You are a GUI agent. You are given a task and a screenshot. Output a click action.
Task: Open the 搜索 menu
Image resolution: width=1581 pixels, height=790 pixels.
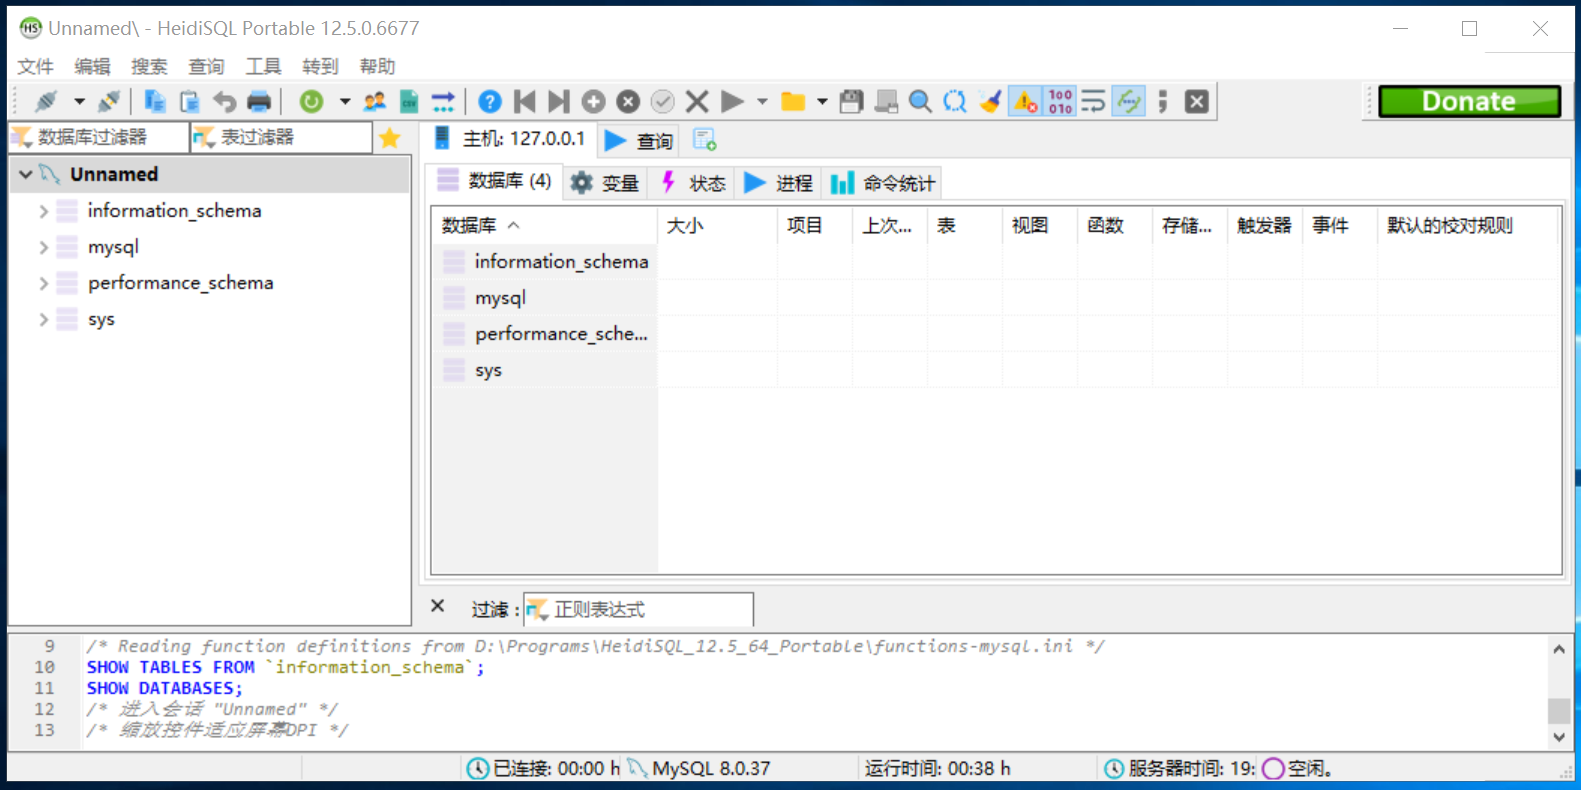149,66
